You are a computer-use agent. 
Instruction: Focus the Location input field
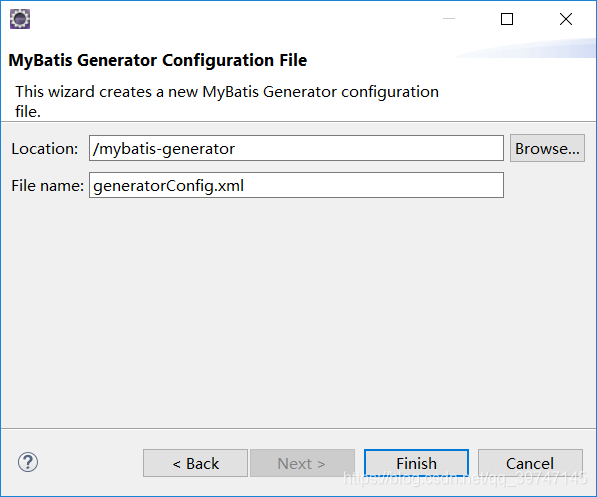click(x=296, y=148)
